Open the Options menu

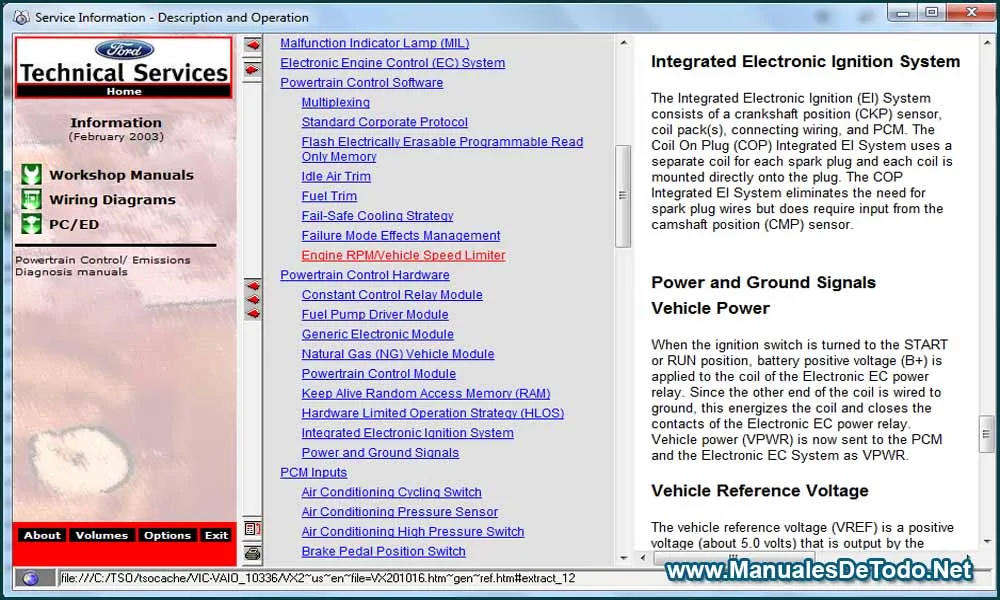point(167,535)
